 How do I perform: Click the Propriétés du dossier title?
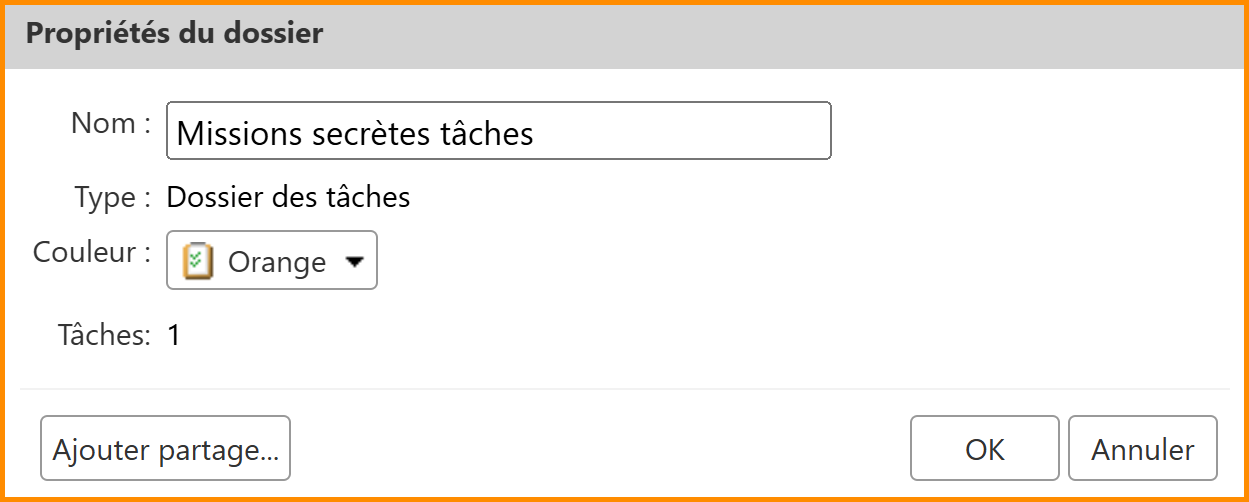point(174,34)
